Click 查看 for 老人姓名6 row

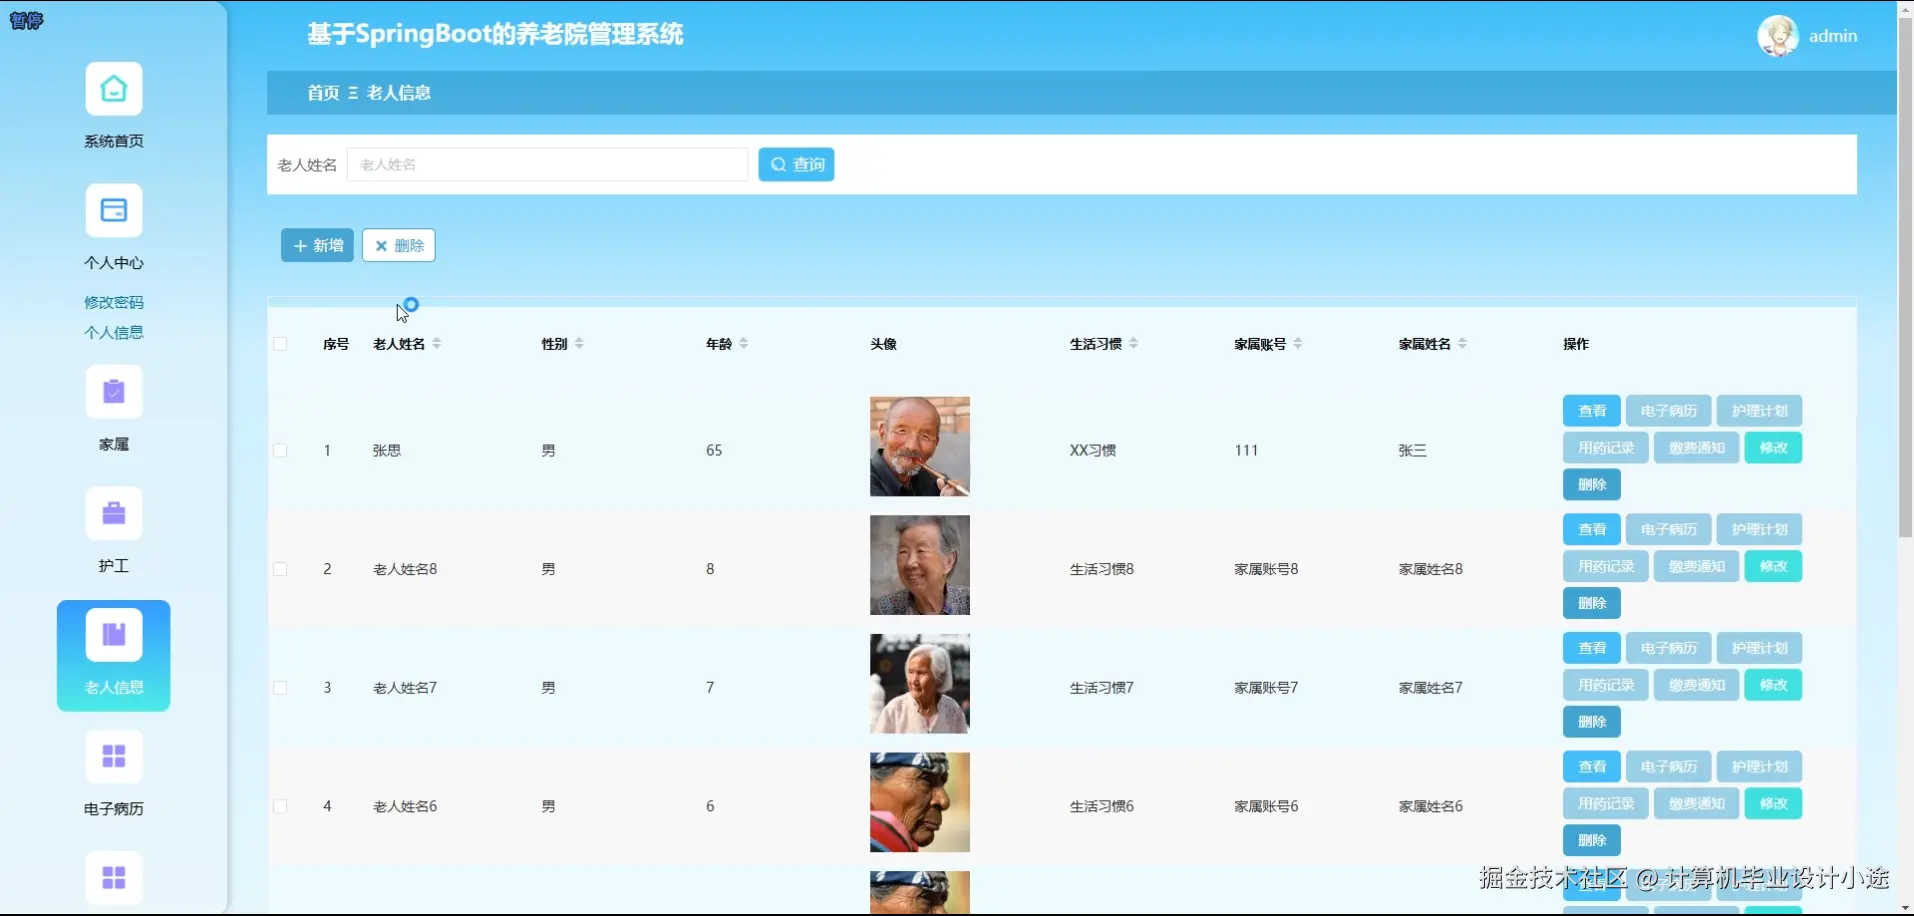point(1591,767)
